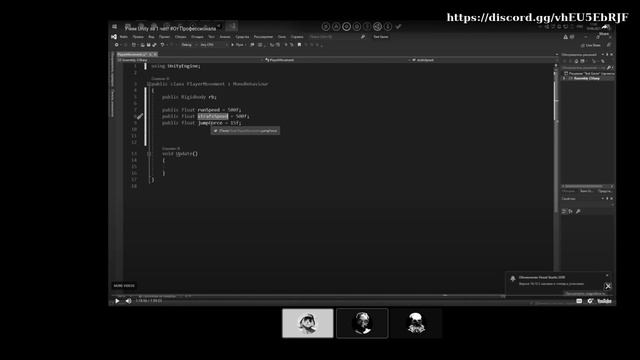Click the Share arrow on the video
The image size is (640, 360).
coord(604,27)
